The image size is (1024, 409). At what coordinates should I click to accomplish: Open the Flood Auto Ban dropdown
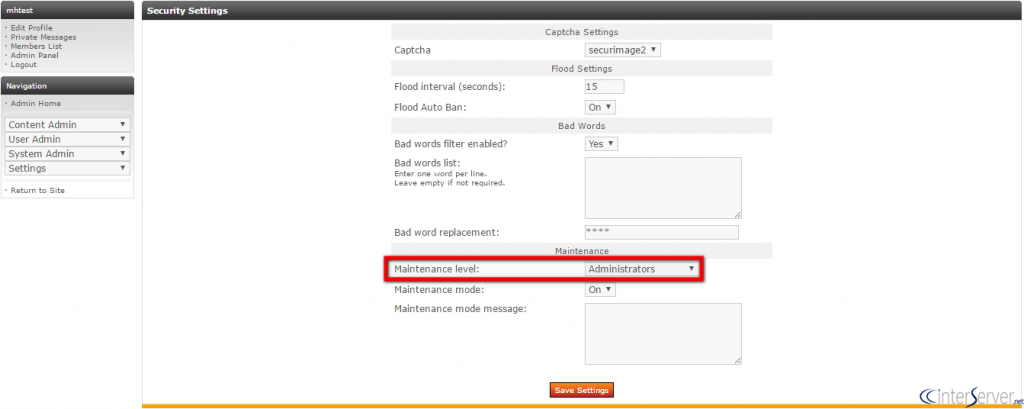click(600, 107)
